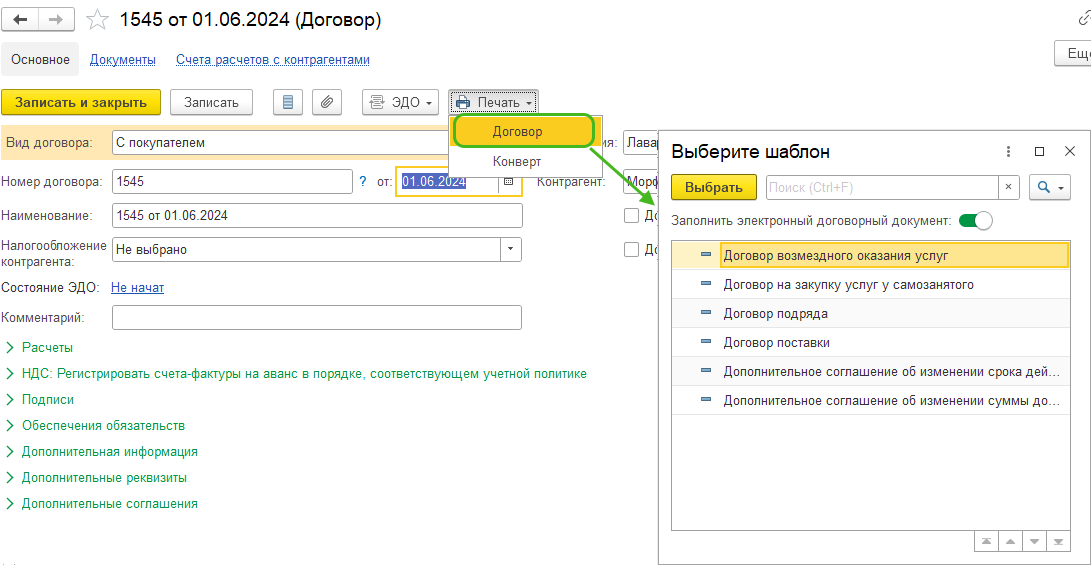Click the question mark next to contract number
The image size is (1091, 565).
363,181
